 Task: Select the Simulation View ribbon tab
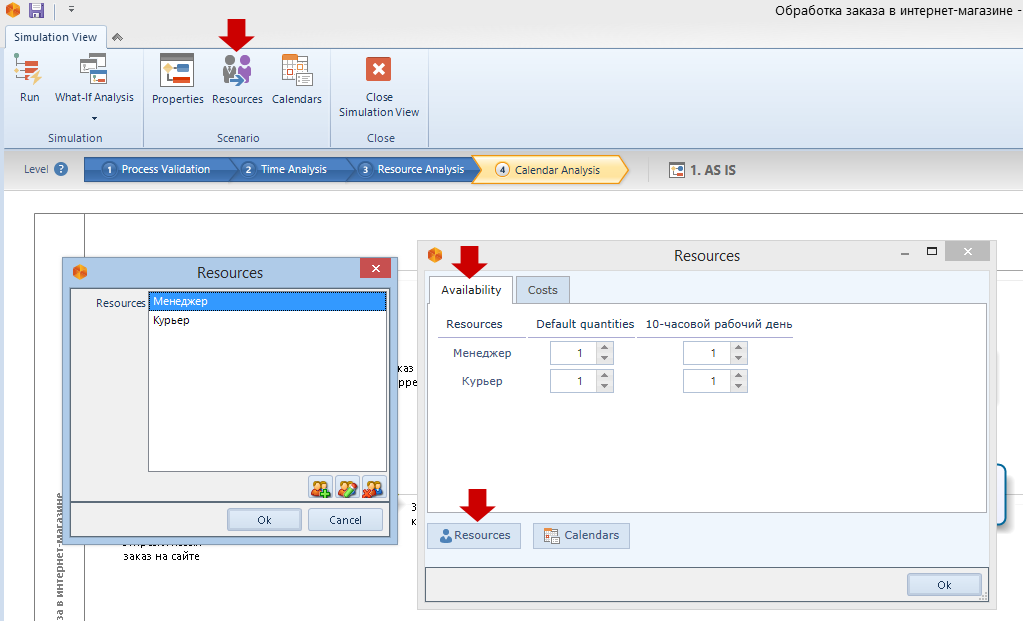click(x=55, y=37)
